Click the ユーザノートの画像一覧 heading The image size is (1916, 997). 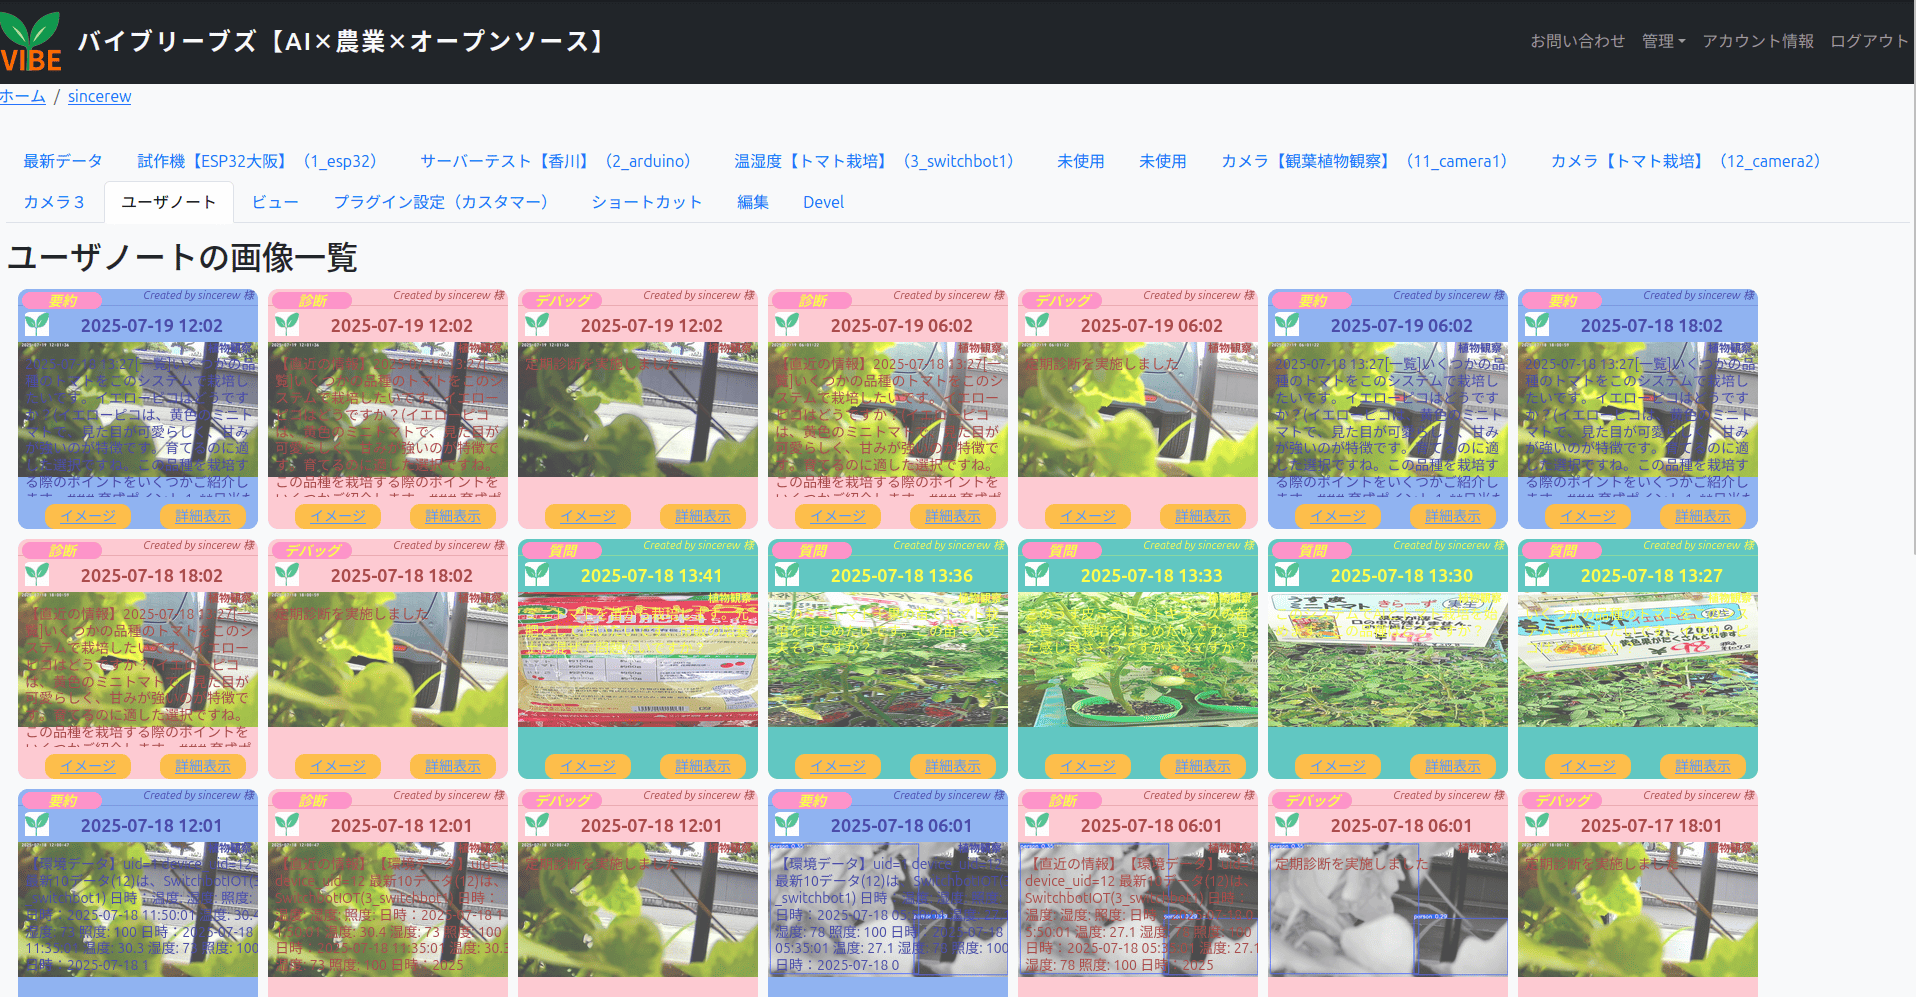point(183,257)
